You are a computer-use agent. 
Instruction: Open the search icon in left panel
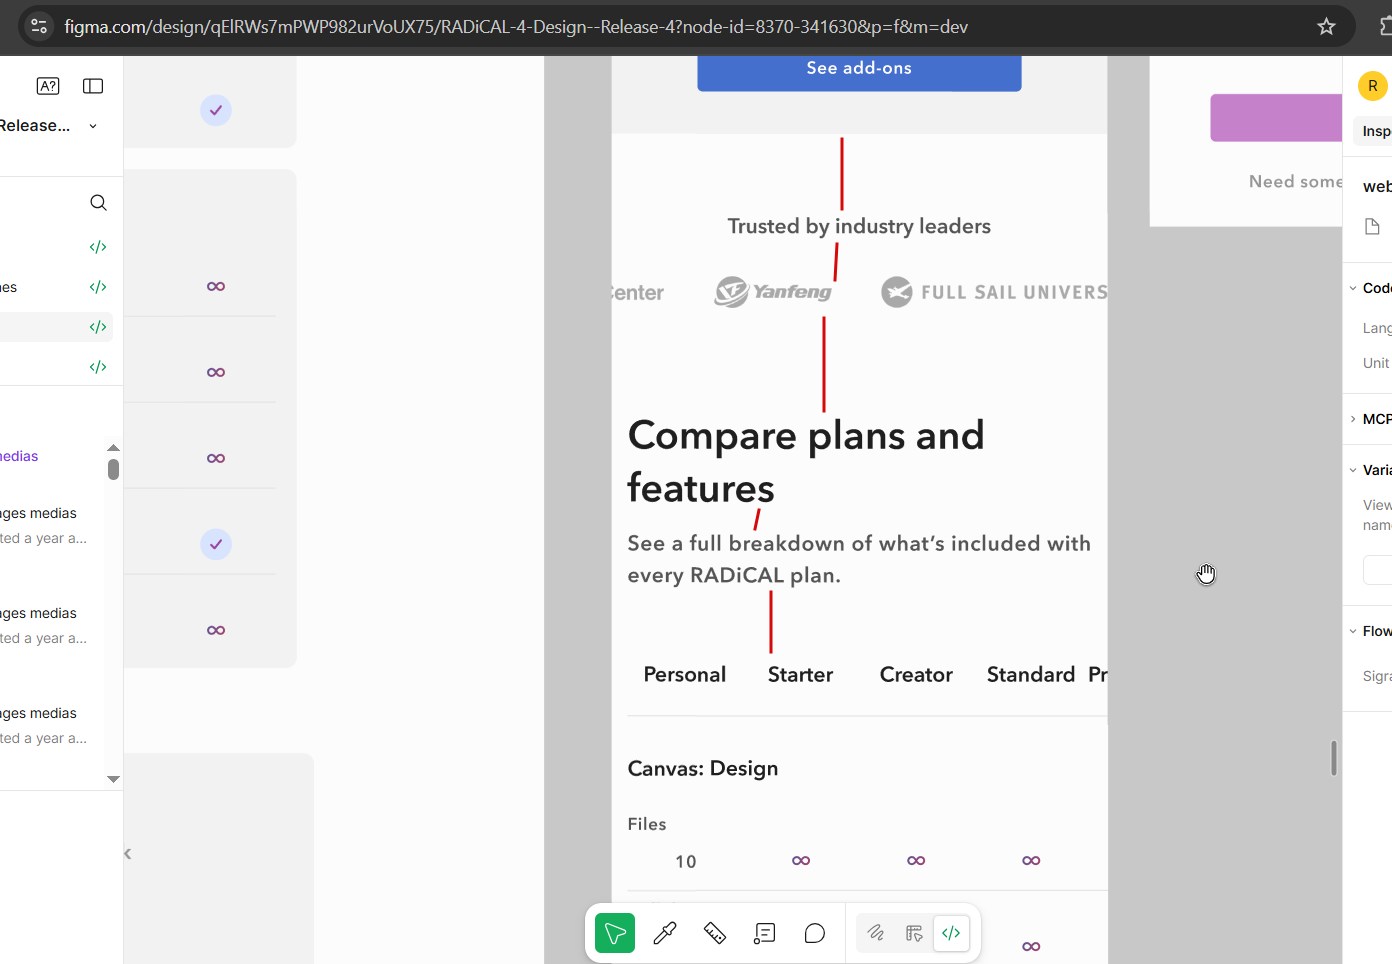click(98, 203)
